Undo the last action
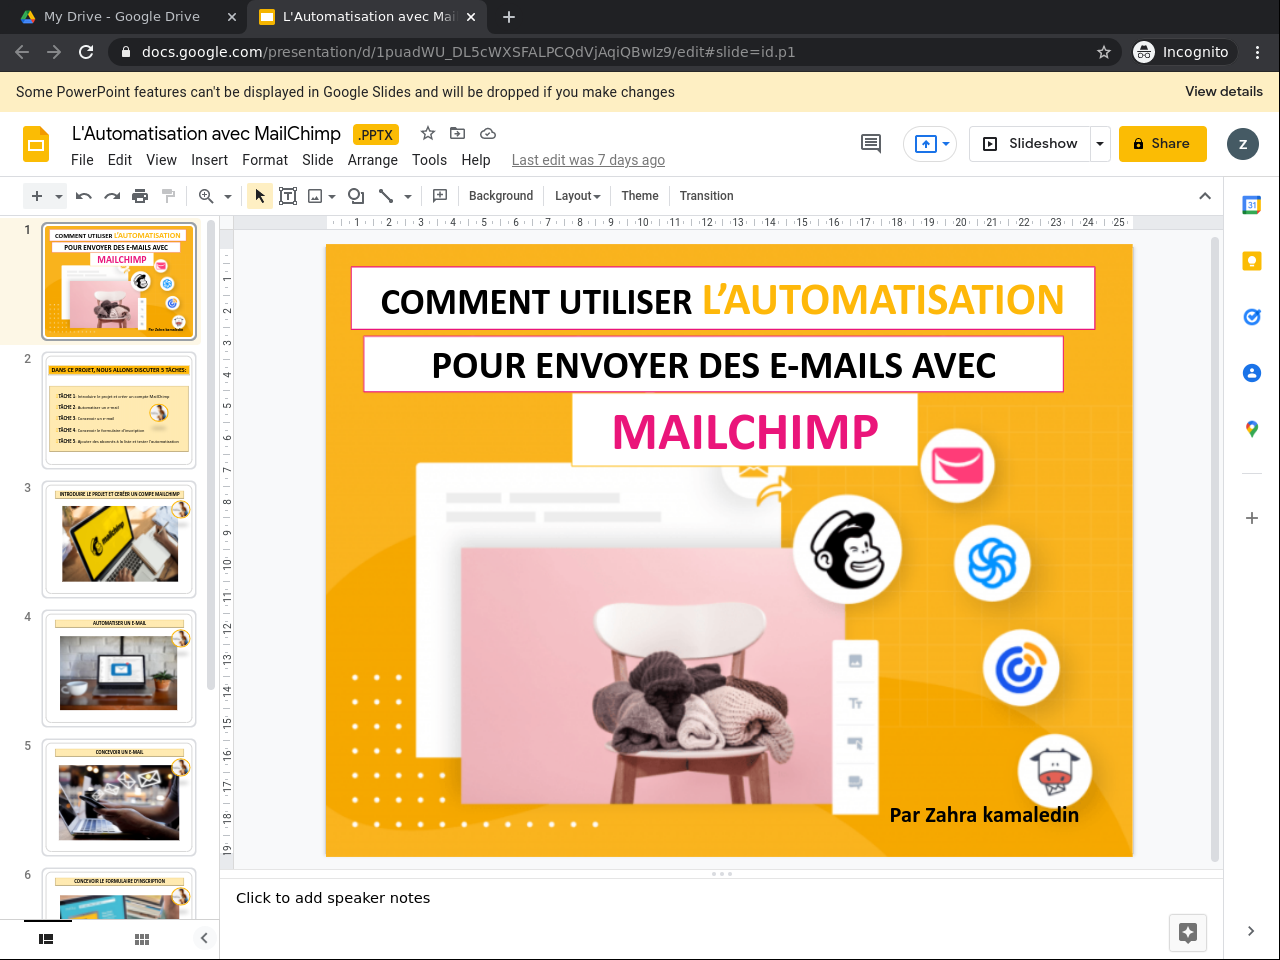 point(84,196)
